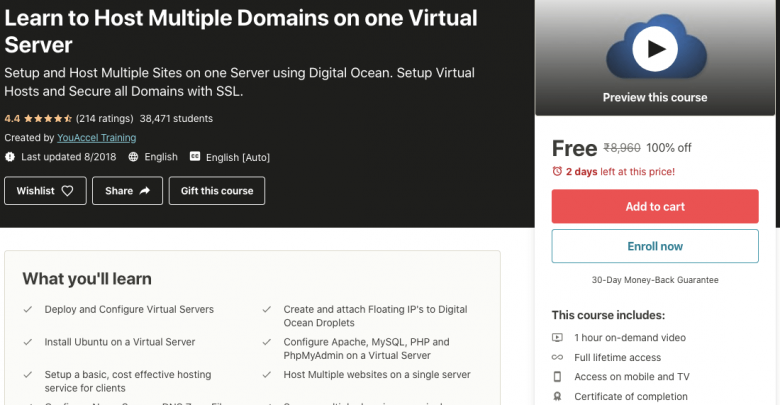Click the course subtitle description text
This screenshot has width=780, height=405.
point(239,82)
